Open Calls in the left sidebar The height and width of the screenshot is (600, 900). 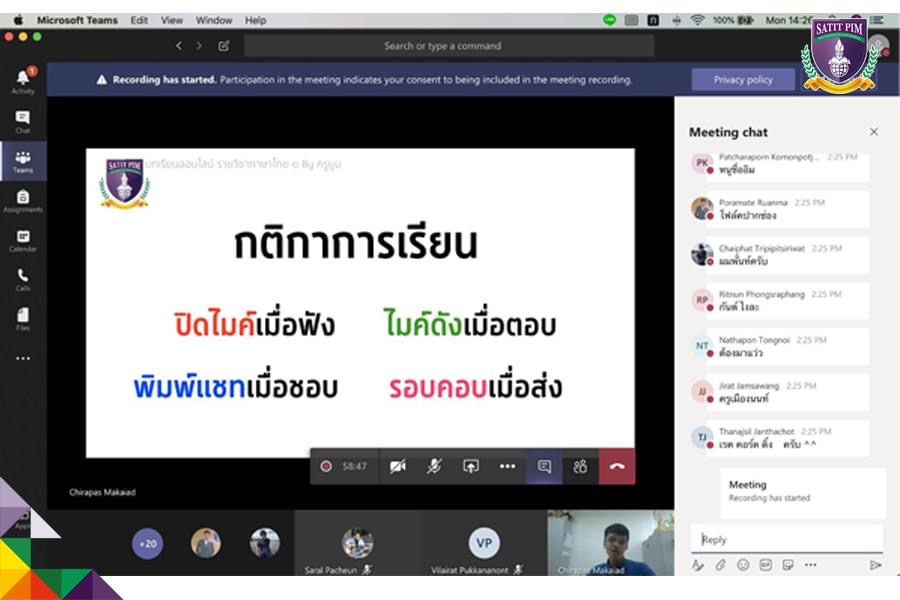[22, 279]
